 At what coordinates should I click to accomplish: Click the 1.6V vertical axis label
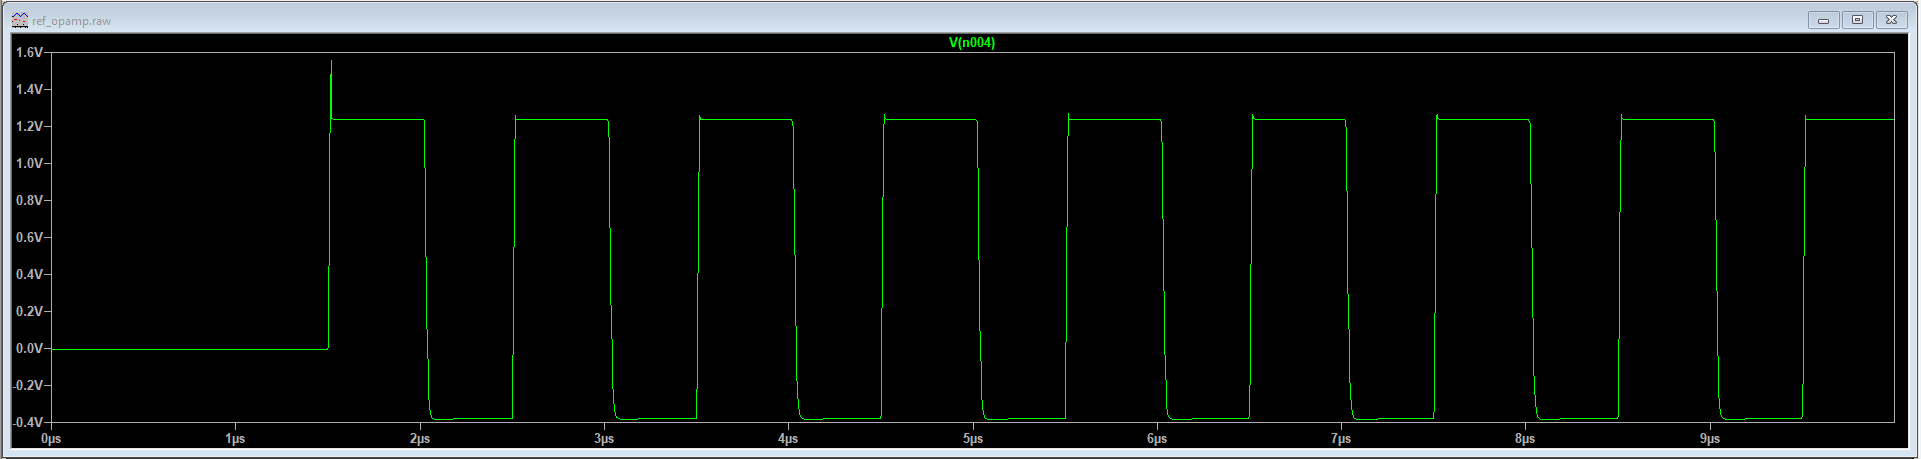tap(29, 52)
